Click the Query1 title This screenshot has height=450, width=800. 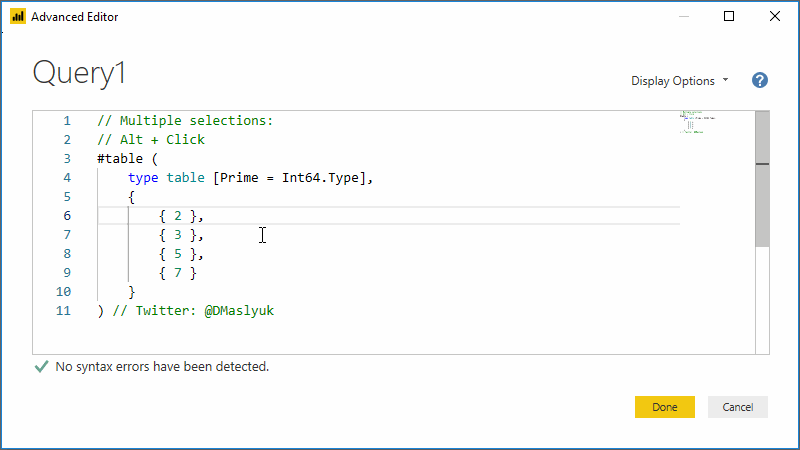click(x=79, y=72)
